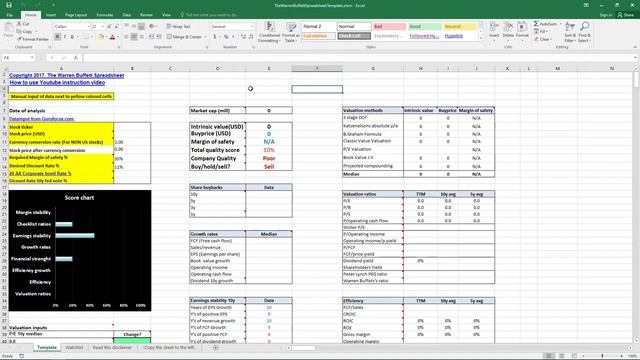Click the accounting dollar format icon

tap(215, 37)
